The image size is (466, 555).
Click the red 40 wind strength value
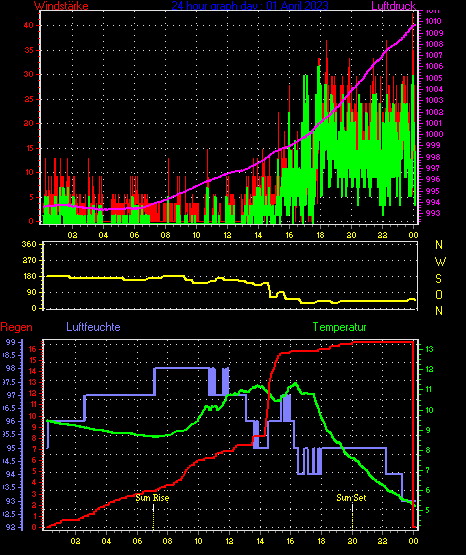29,25
